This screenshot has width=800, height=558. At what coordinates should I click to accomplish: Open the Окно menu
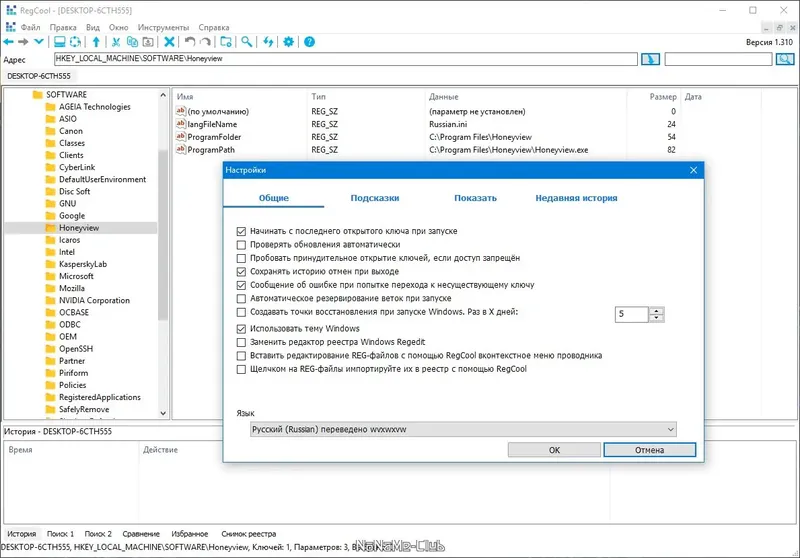click(118, 28)
